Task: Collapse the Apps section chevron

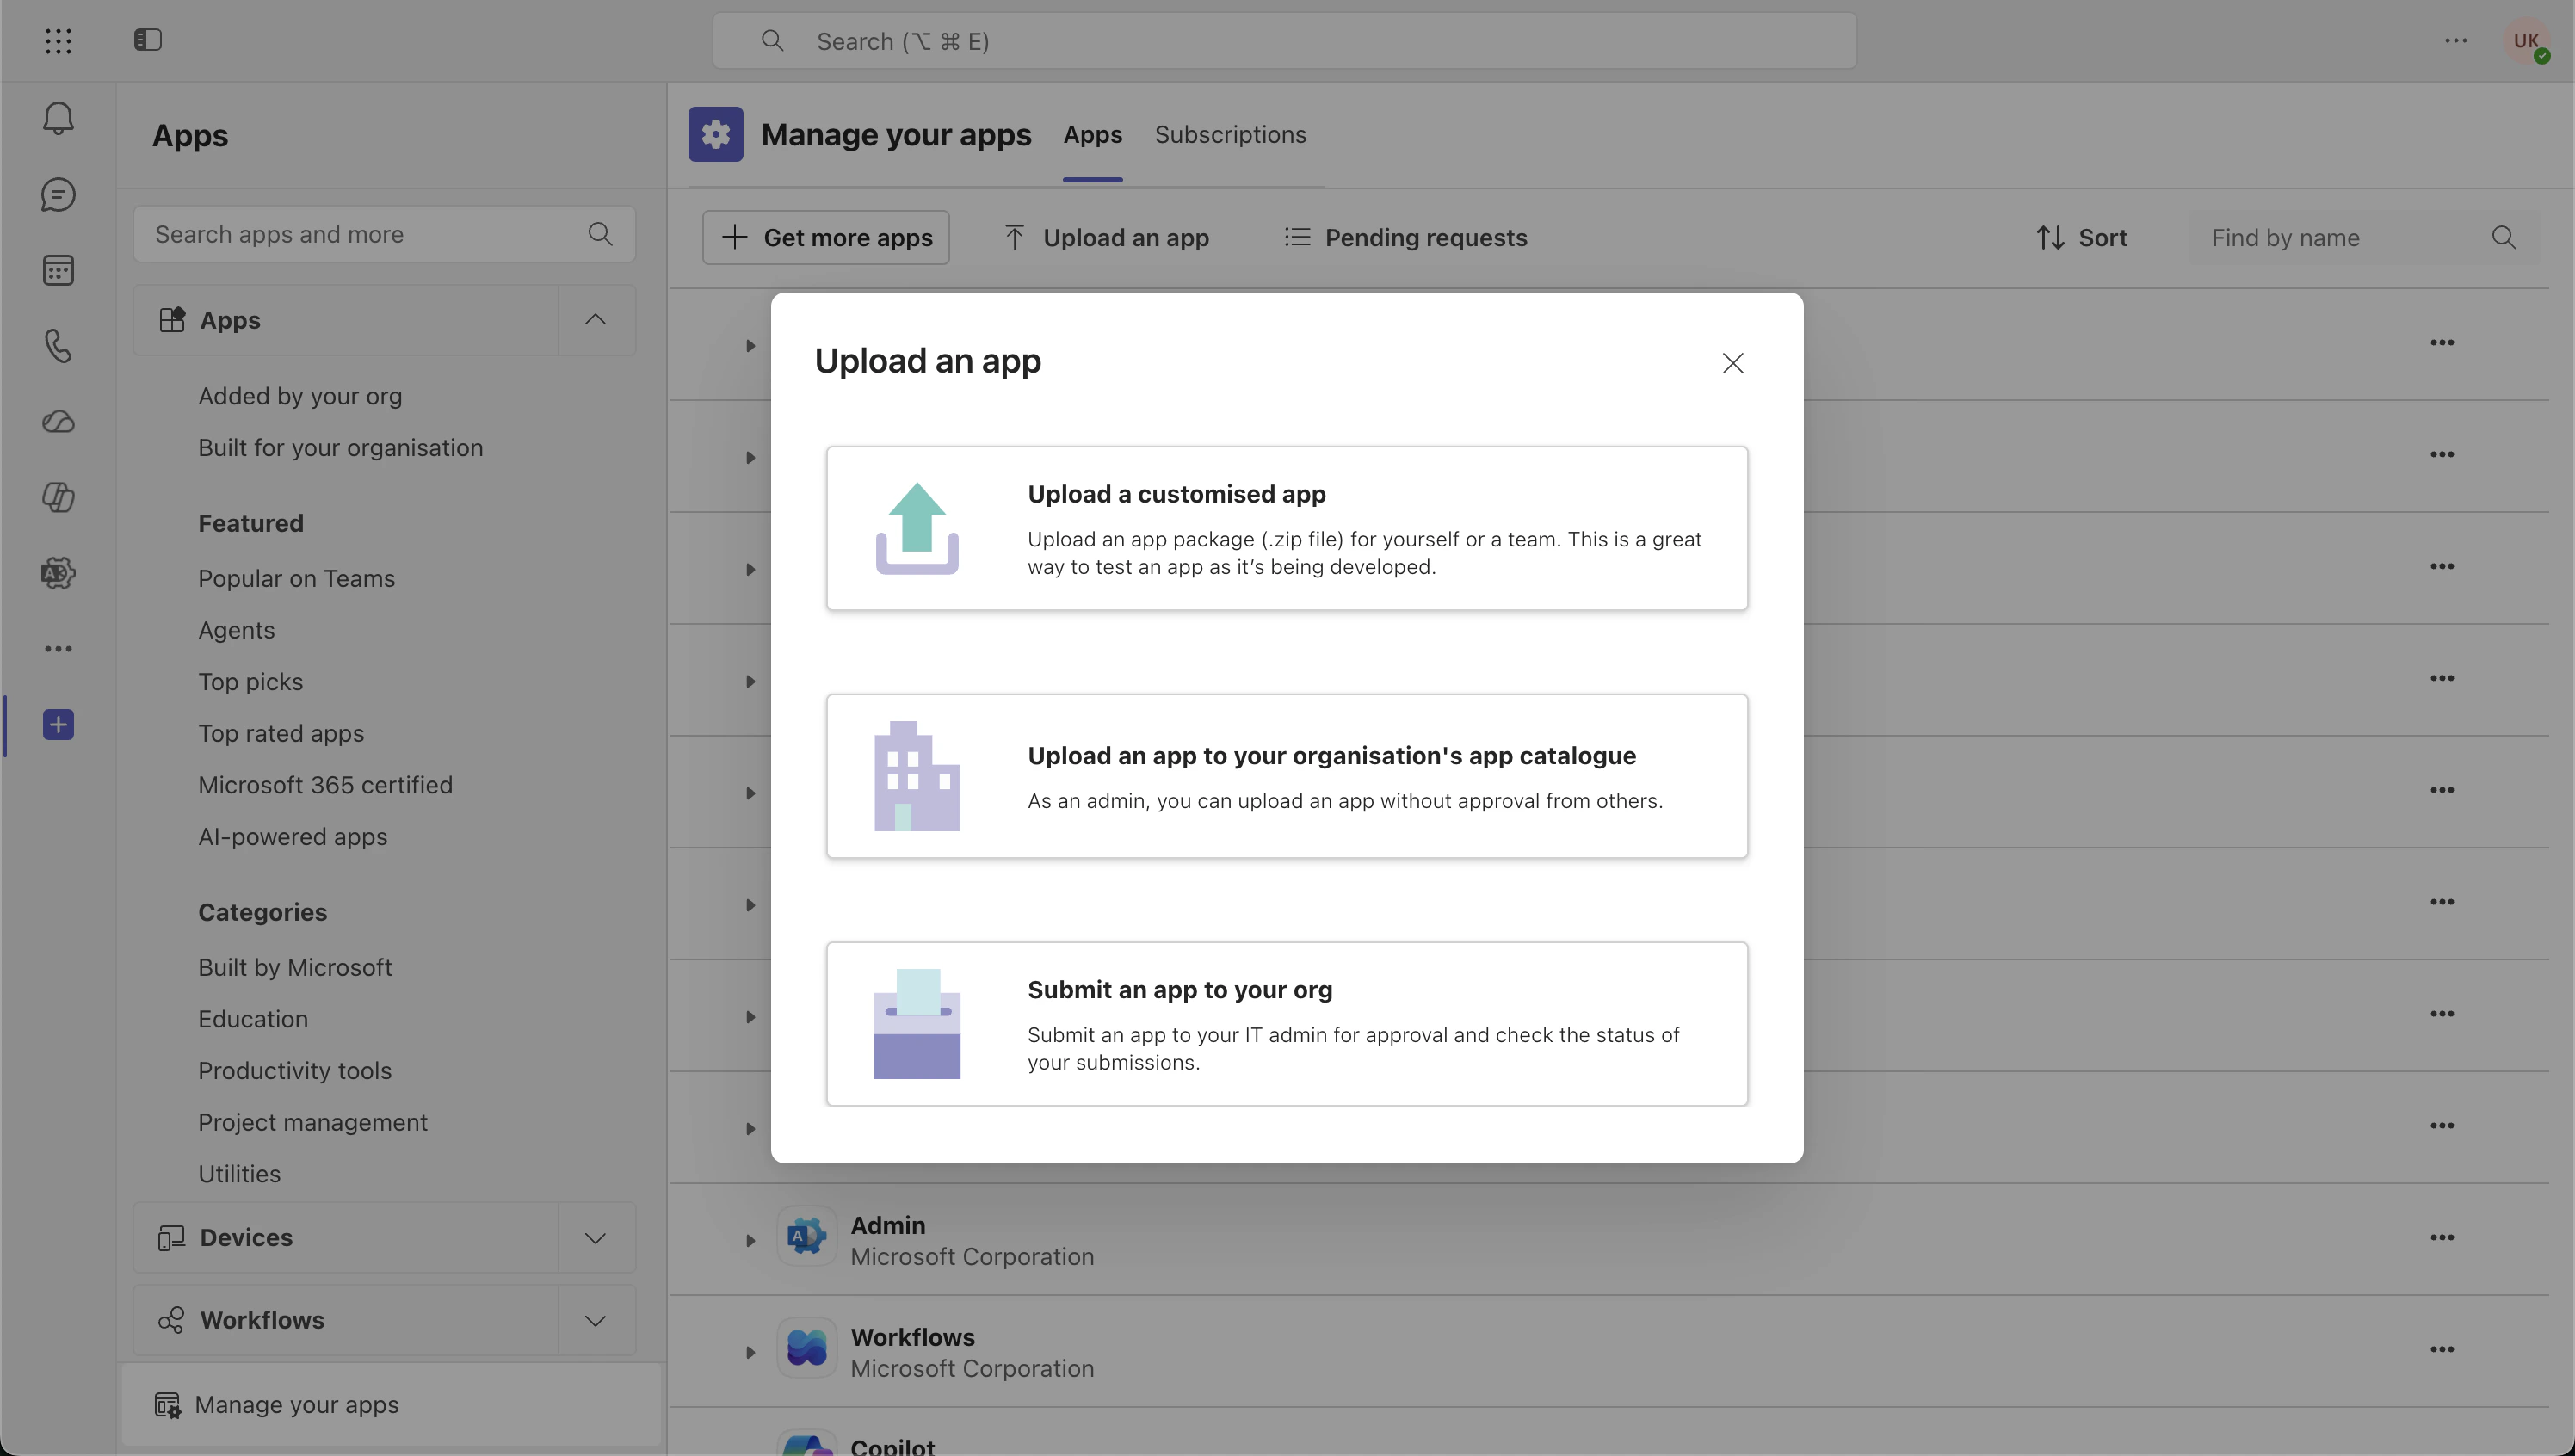Action: 595,320
